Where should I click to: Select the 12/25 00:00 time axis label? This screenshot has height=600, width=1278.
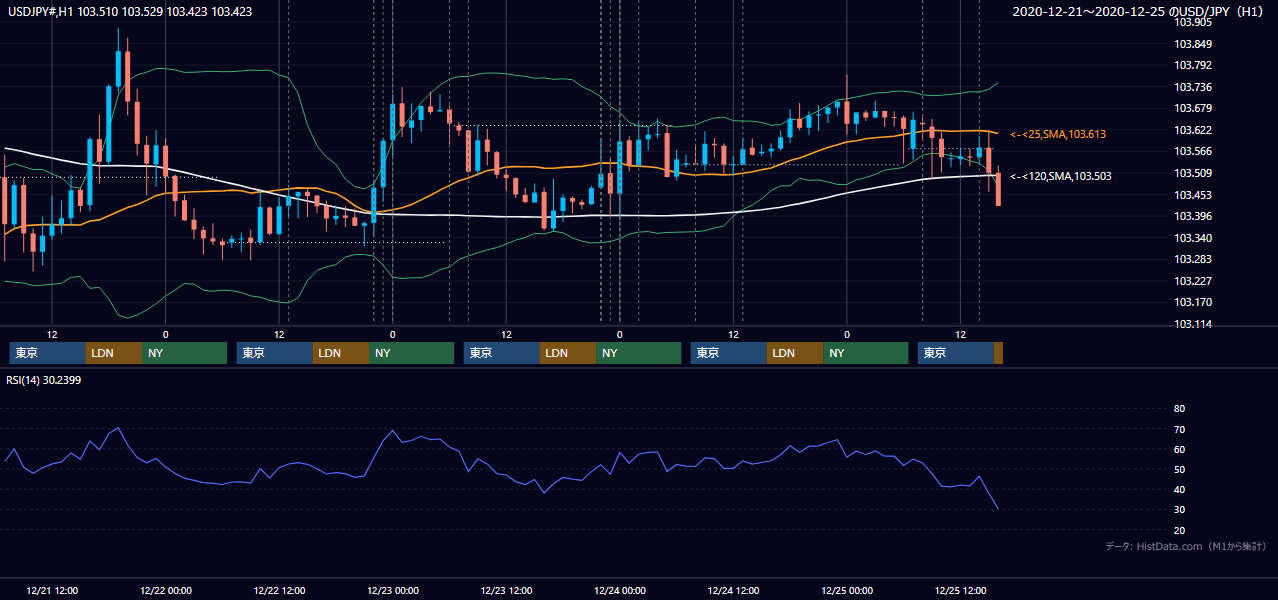tap(847, 590)
